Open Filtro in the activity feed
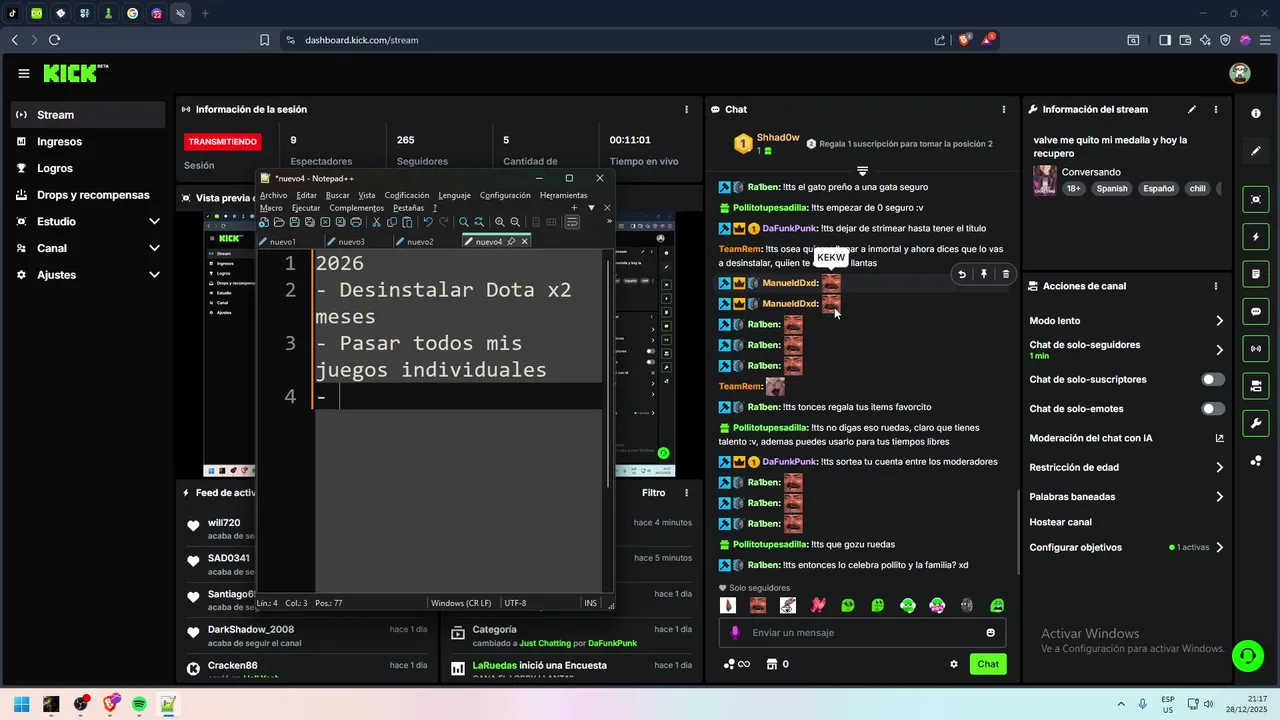This screenshot has width=1280, height=720. coord(653,493)
